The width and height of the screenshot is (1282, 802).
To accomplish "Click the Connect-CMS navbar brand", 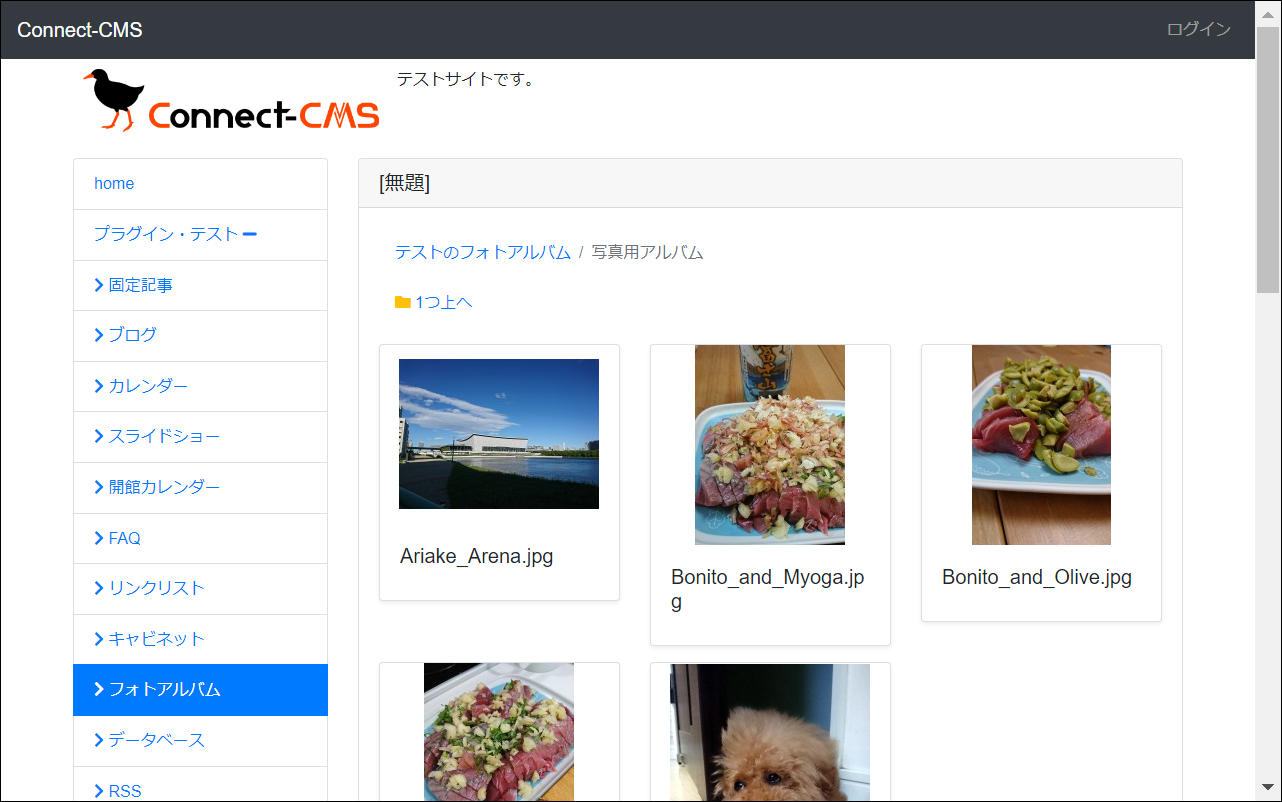I will click(80, 30).
